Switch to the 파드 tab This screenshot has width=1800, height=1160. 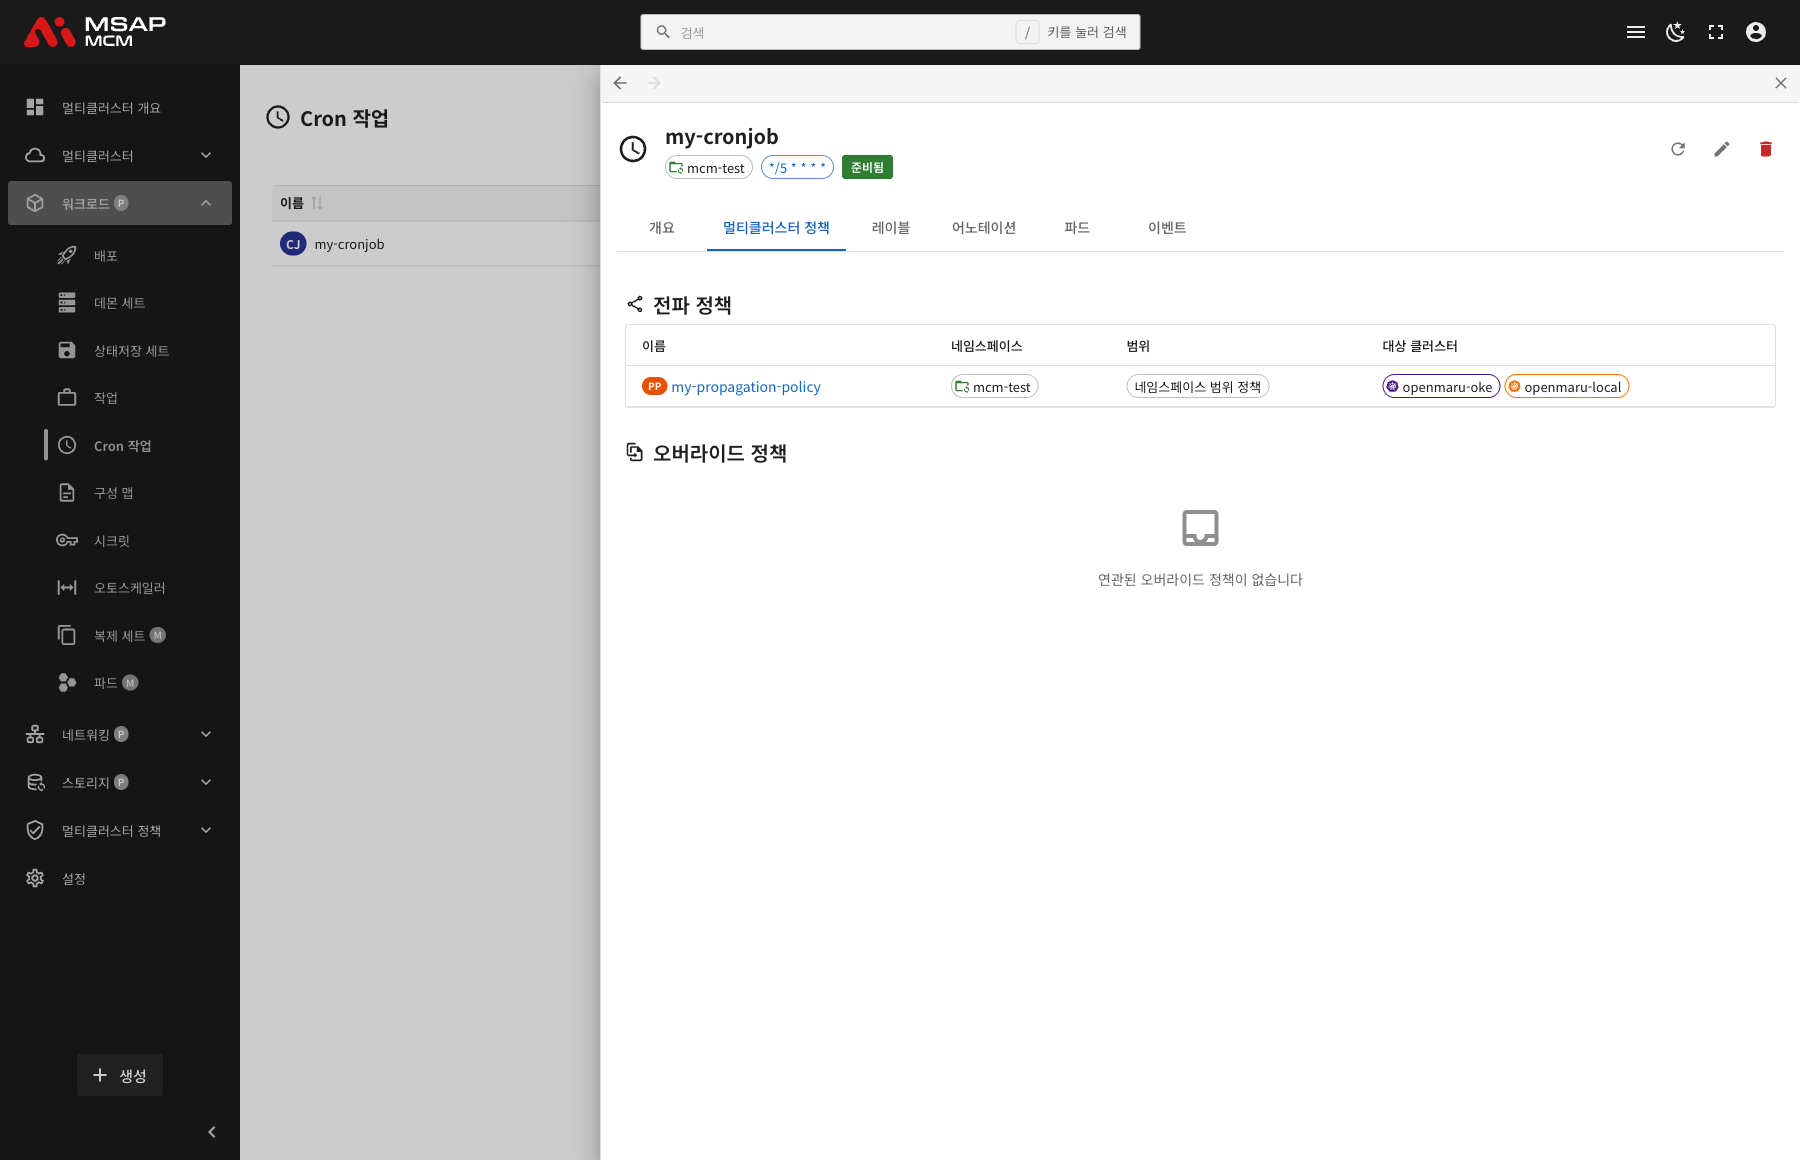click(1077, 228)
